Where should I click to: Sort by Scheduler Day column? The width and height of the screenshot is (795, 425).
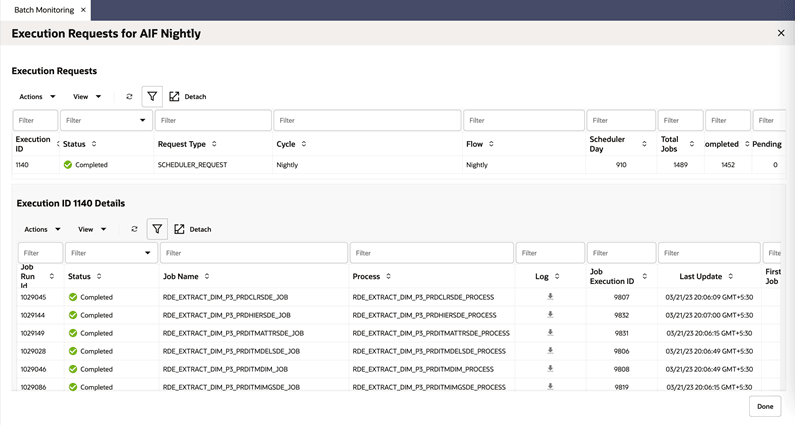pyautogui.click(x=644, y=144)
